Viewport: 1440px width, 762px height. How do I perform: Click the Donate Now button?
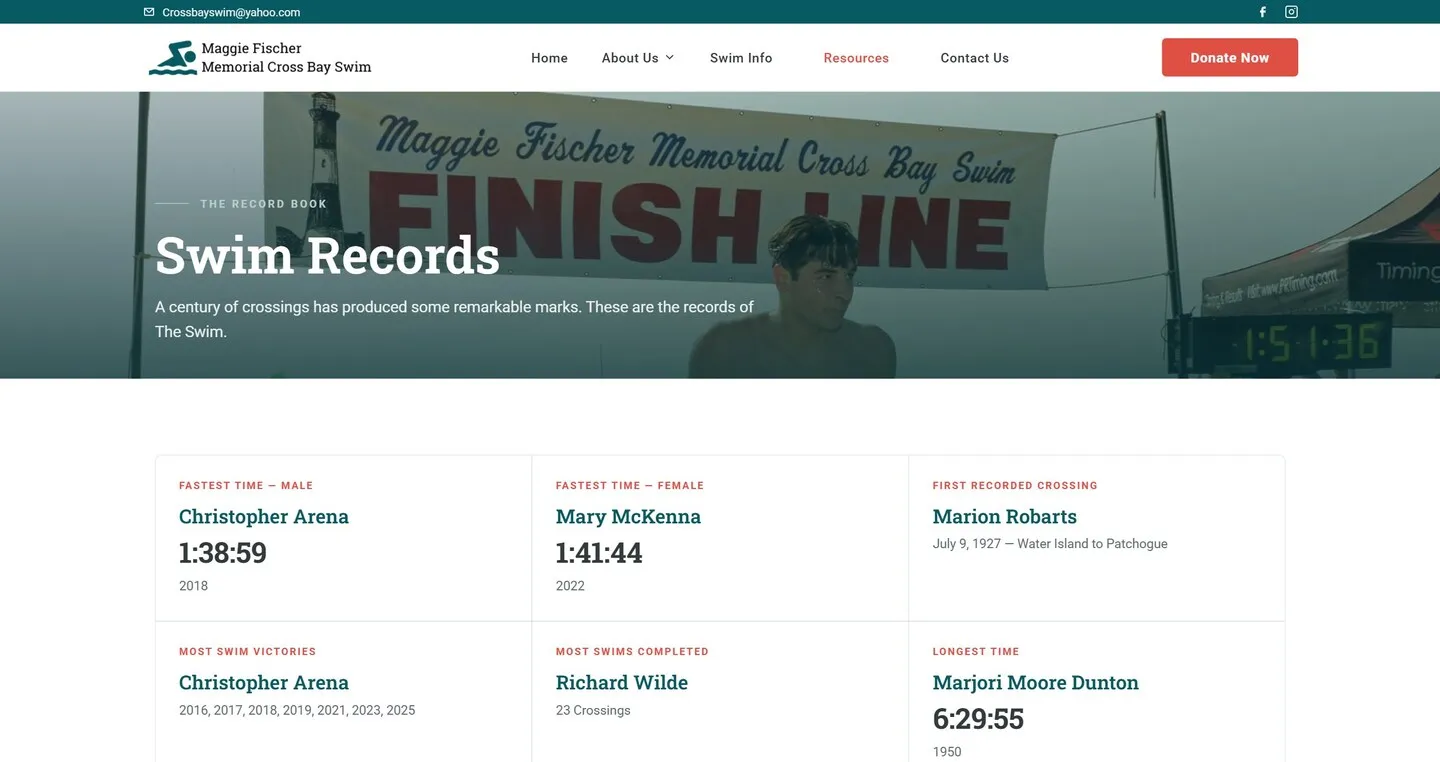pyautogui.click(x=1230, y=57)
